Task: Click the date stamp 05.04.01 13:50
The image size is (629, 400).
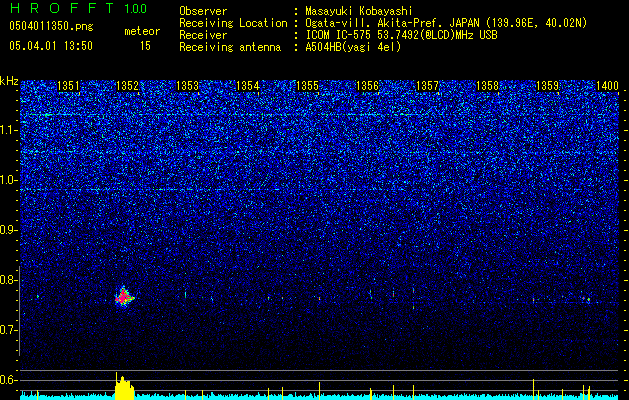Action: tap(51, 46)
